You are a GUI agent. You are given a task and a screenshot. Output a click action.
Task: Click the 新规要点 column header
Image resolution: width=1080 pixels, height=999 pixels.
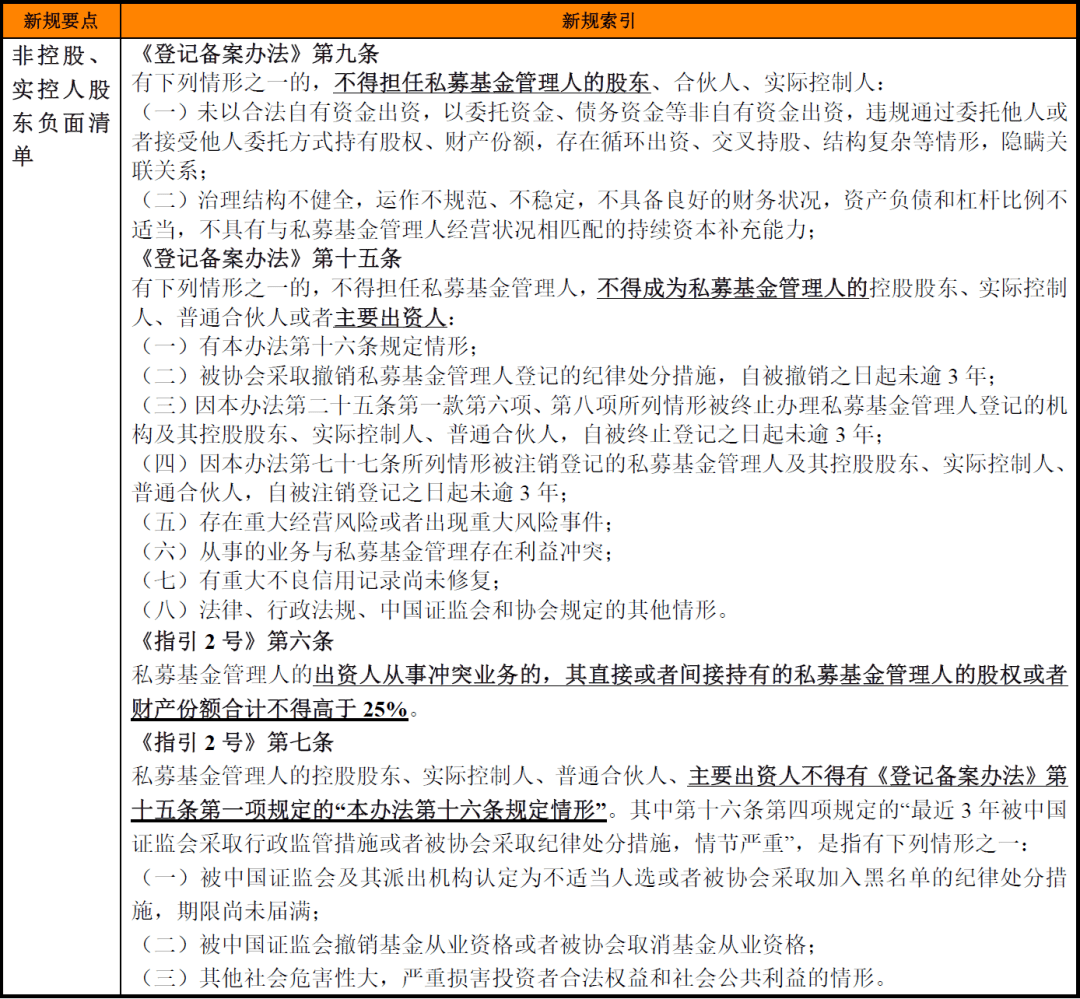click(x=61, y=20)
